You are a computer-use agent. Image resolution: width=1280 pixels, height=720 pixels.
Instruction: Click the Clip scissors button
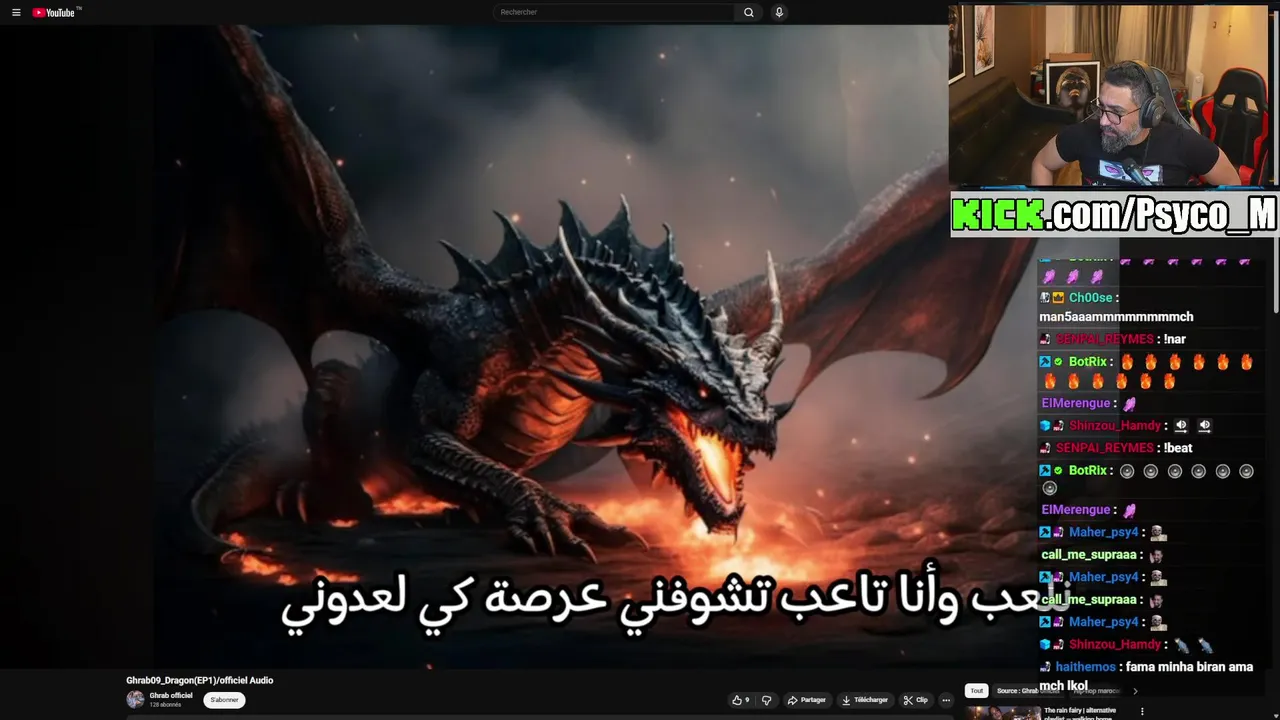coord(915,700)
